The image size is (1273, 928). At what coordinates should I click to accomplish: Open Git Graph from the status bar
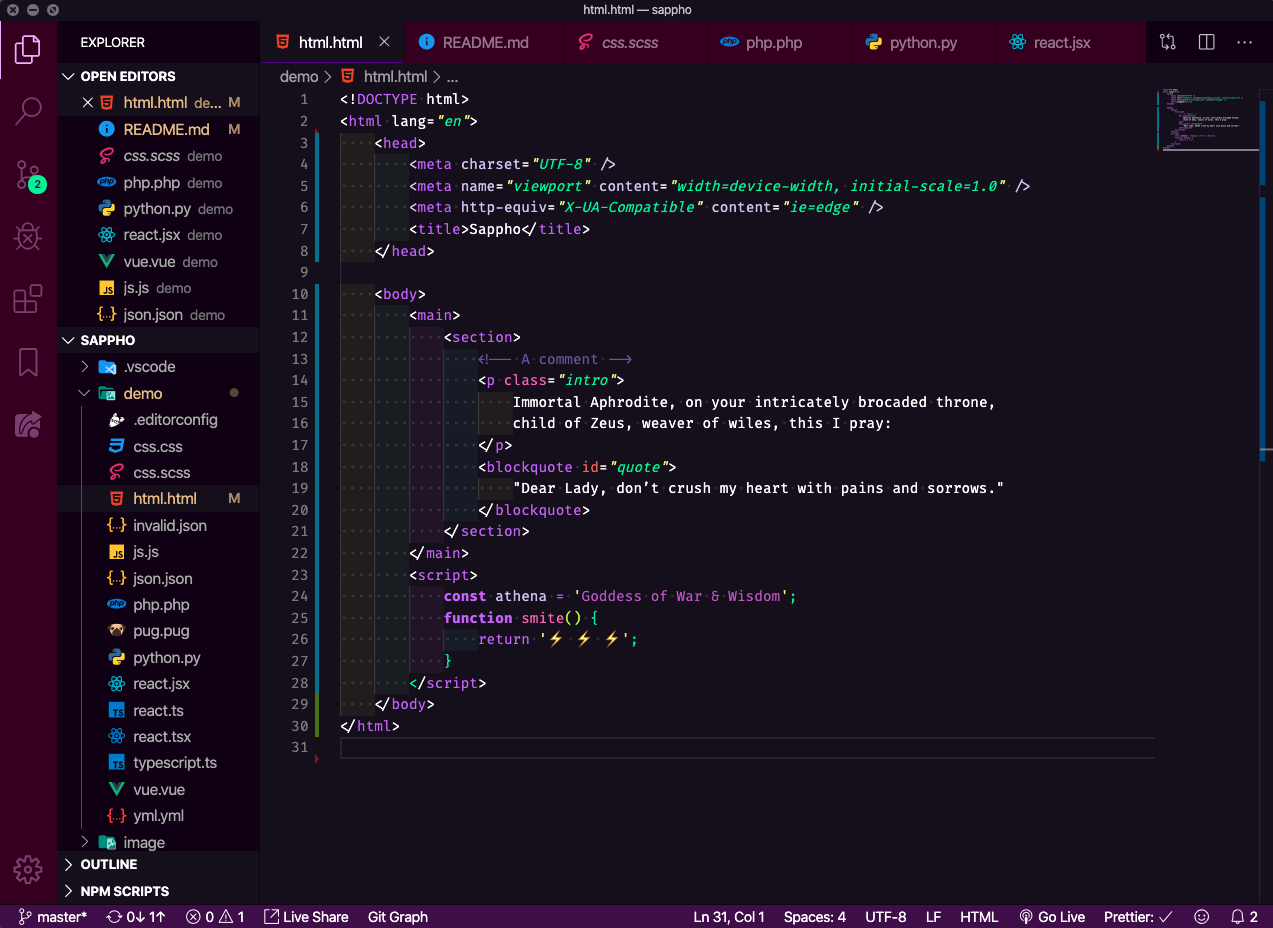397,916
